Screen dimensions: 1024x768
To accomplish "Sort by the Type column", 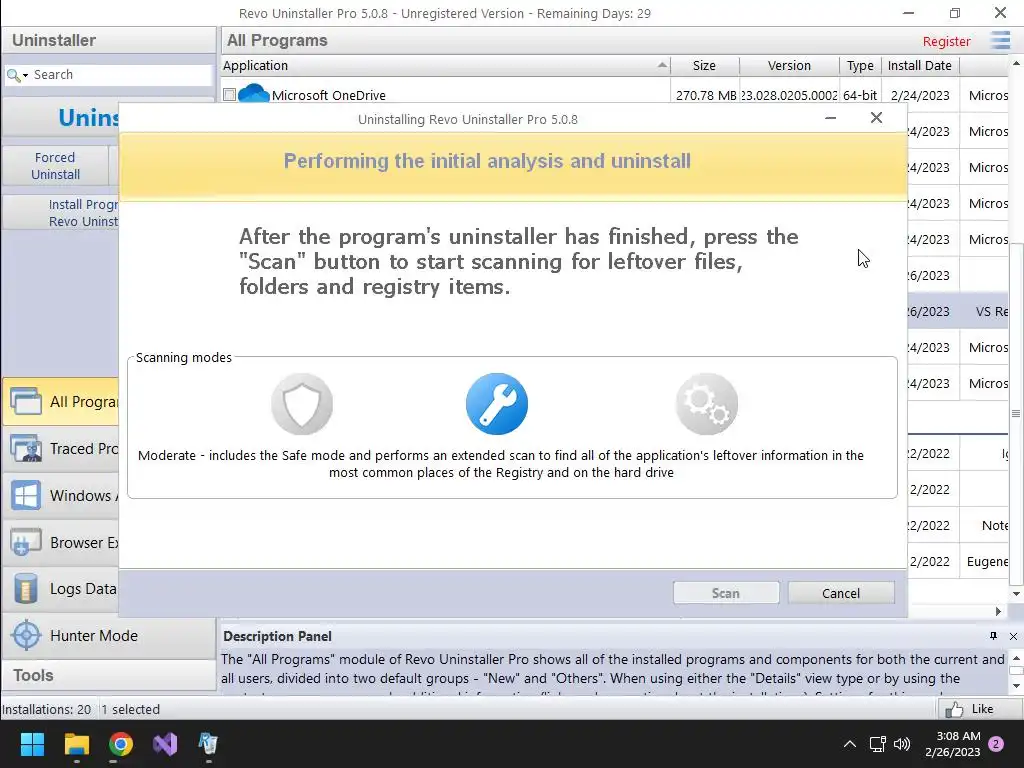I will coord(860,65).
